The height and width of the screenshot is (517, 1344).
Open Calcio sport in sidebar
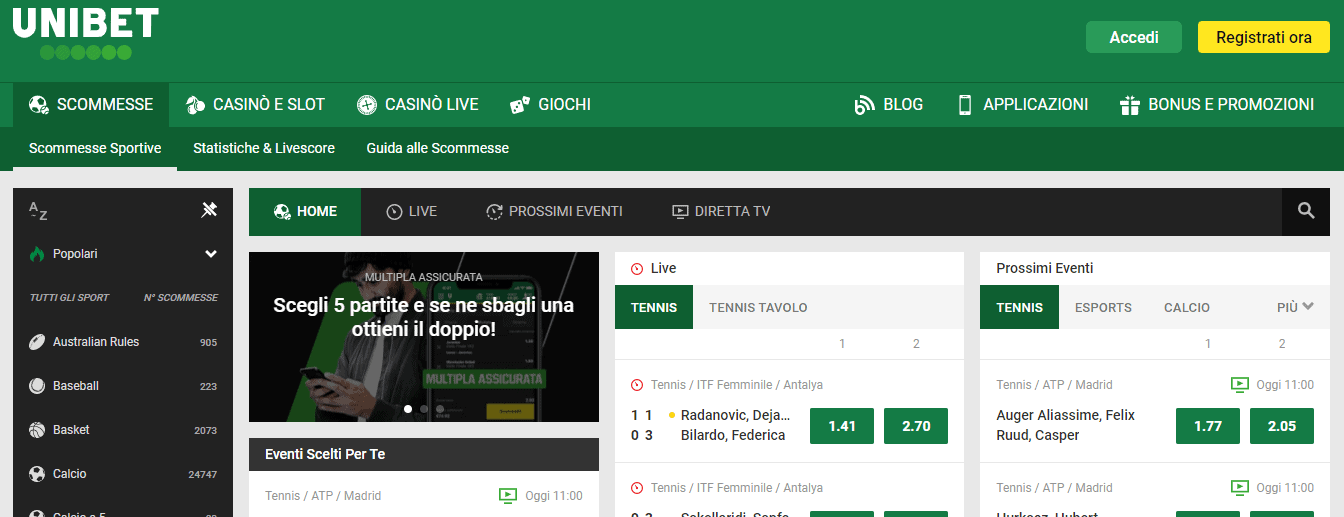123,474
